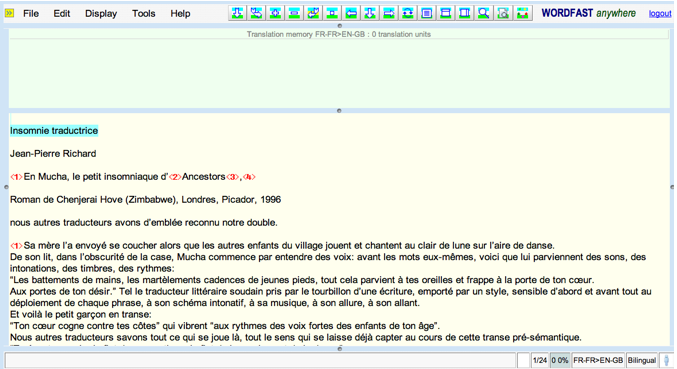Click the horizontal split panel layout icon
This screenshot has width=677, height=369.
[446, 13]
